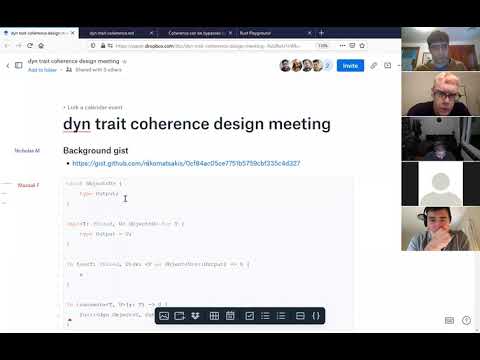Insert a code block

pyautogui.click(x=316, y=316)
